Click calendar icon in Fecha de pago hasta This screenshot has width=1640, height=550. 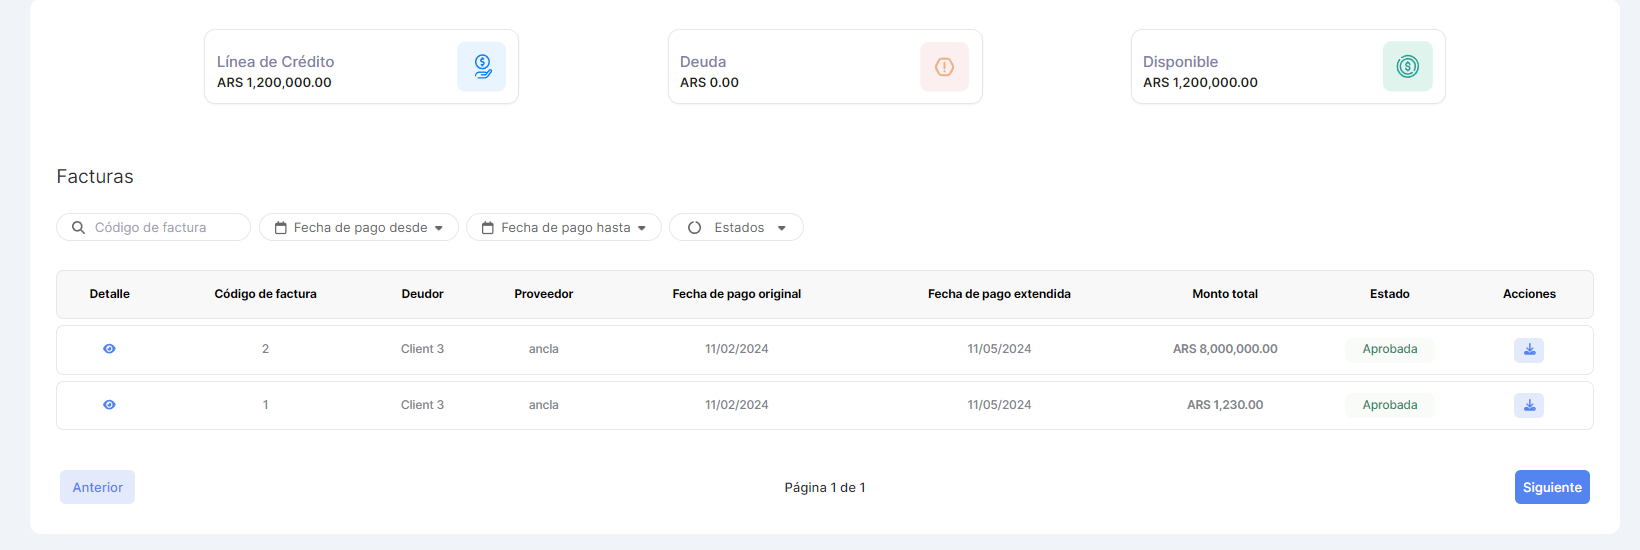point(488,228)
